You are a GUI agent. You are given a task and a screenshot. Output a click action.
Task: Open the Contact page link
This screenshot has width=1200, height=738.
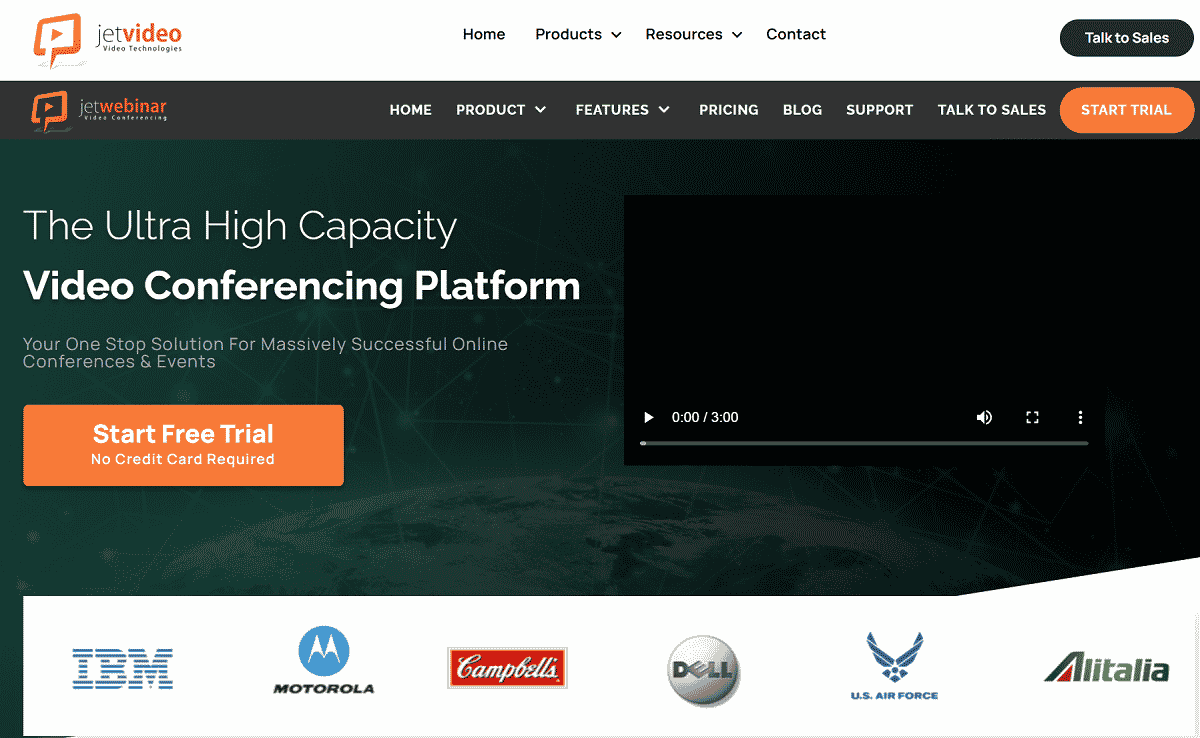(796, 34)
